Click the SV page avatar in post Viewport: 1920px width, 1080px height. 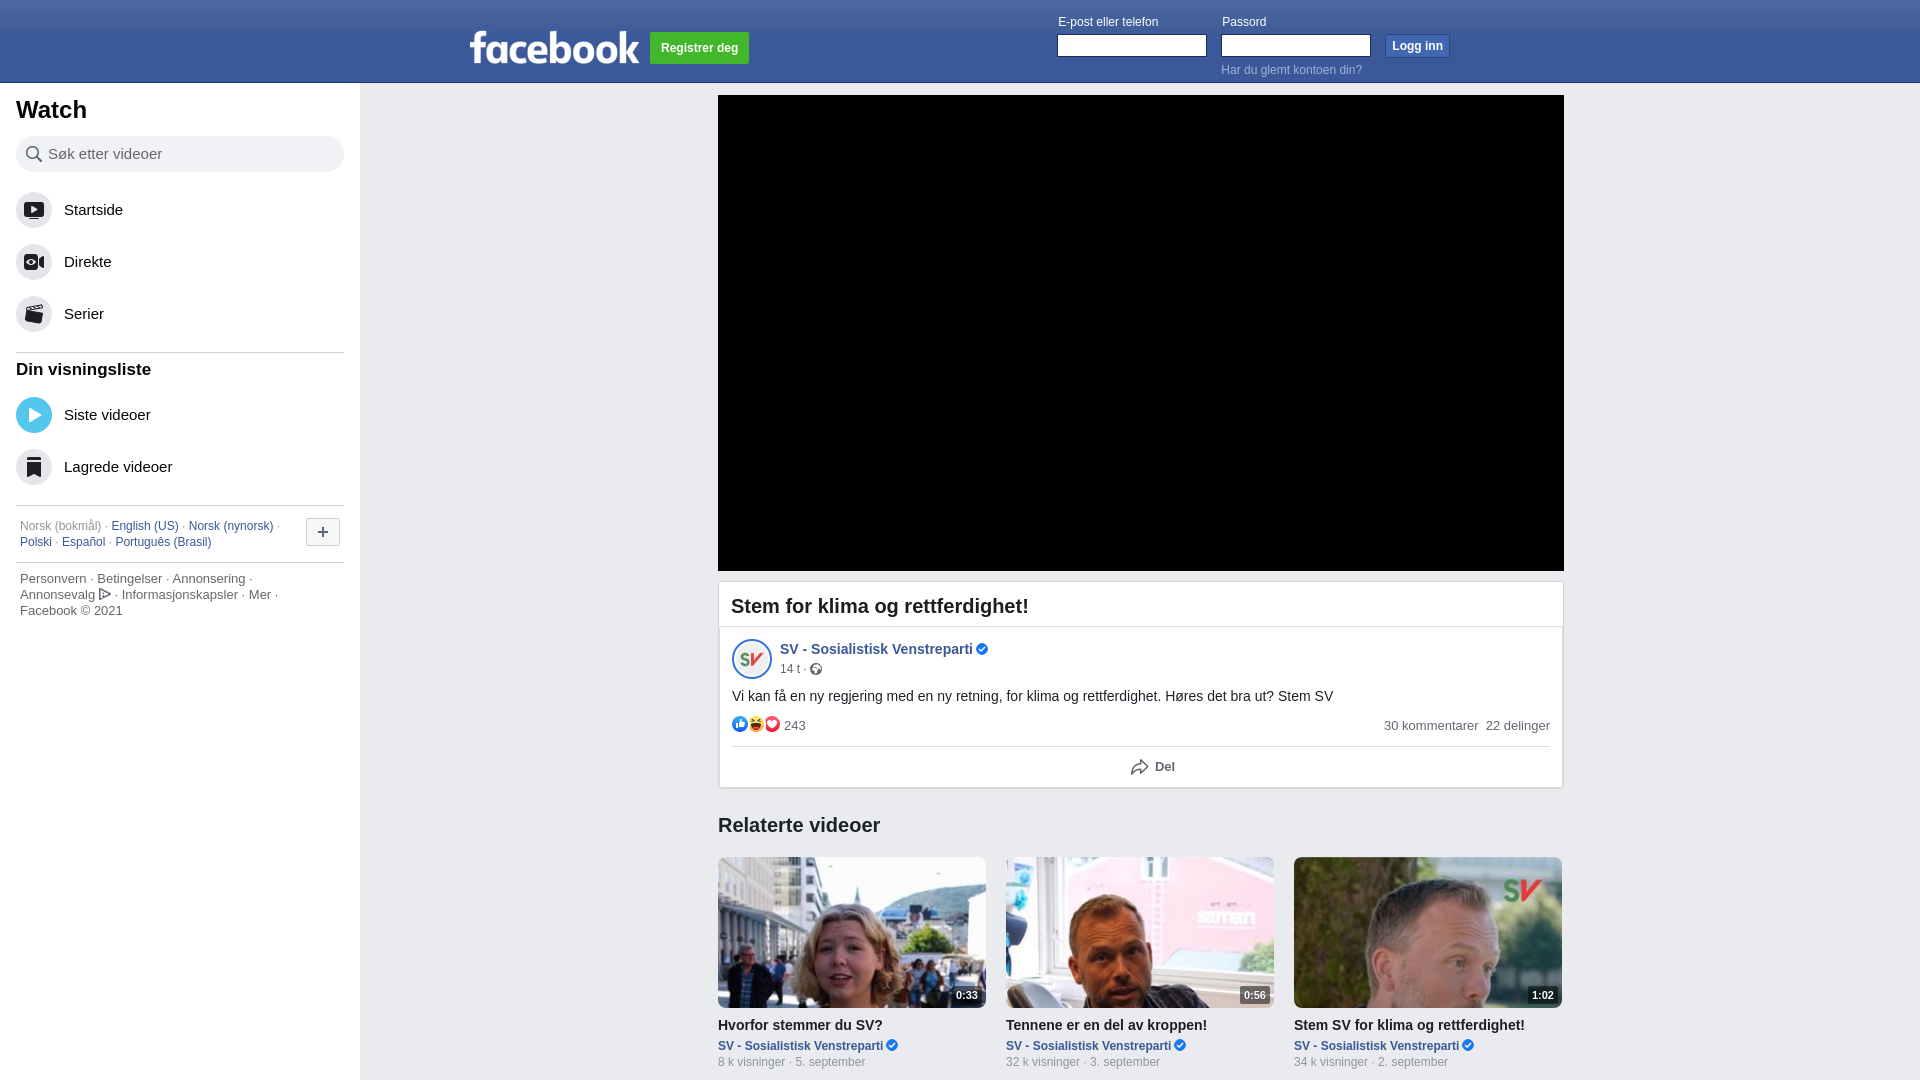coord(752,659)
